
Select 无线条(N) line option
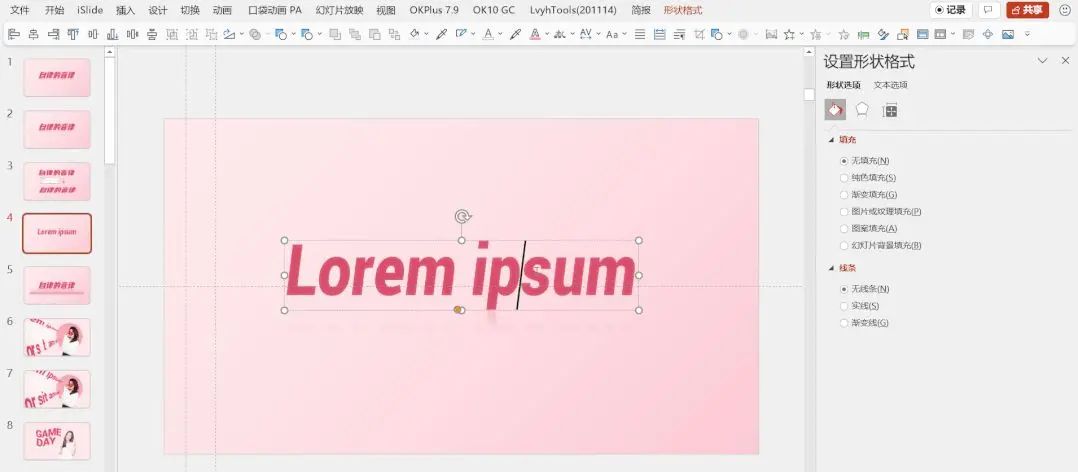(x=865, y=289)
